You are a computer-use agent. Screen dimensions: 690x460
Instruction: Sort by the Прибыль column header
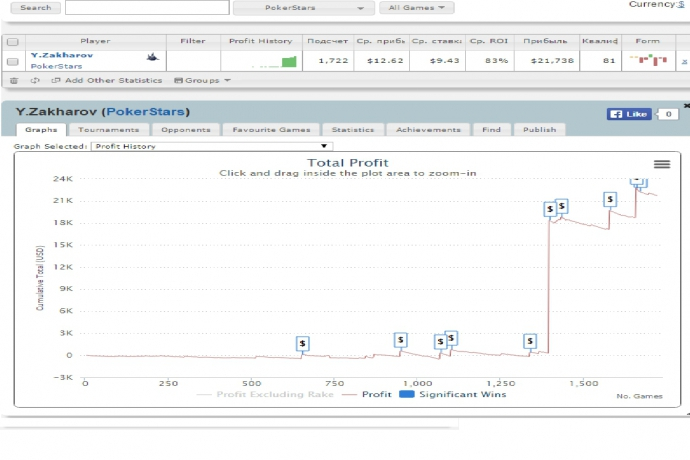click(x=546, y=41)
